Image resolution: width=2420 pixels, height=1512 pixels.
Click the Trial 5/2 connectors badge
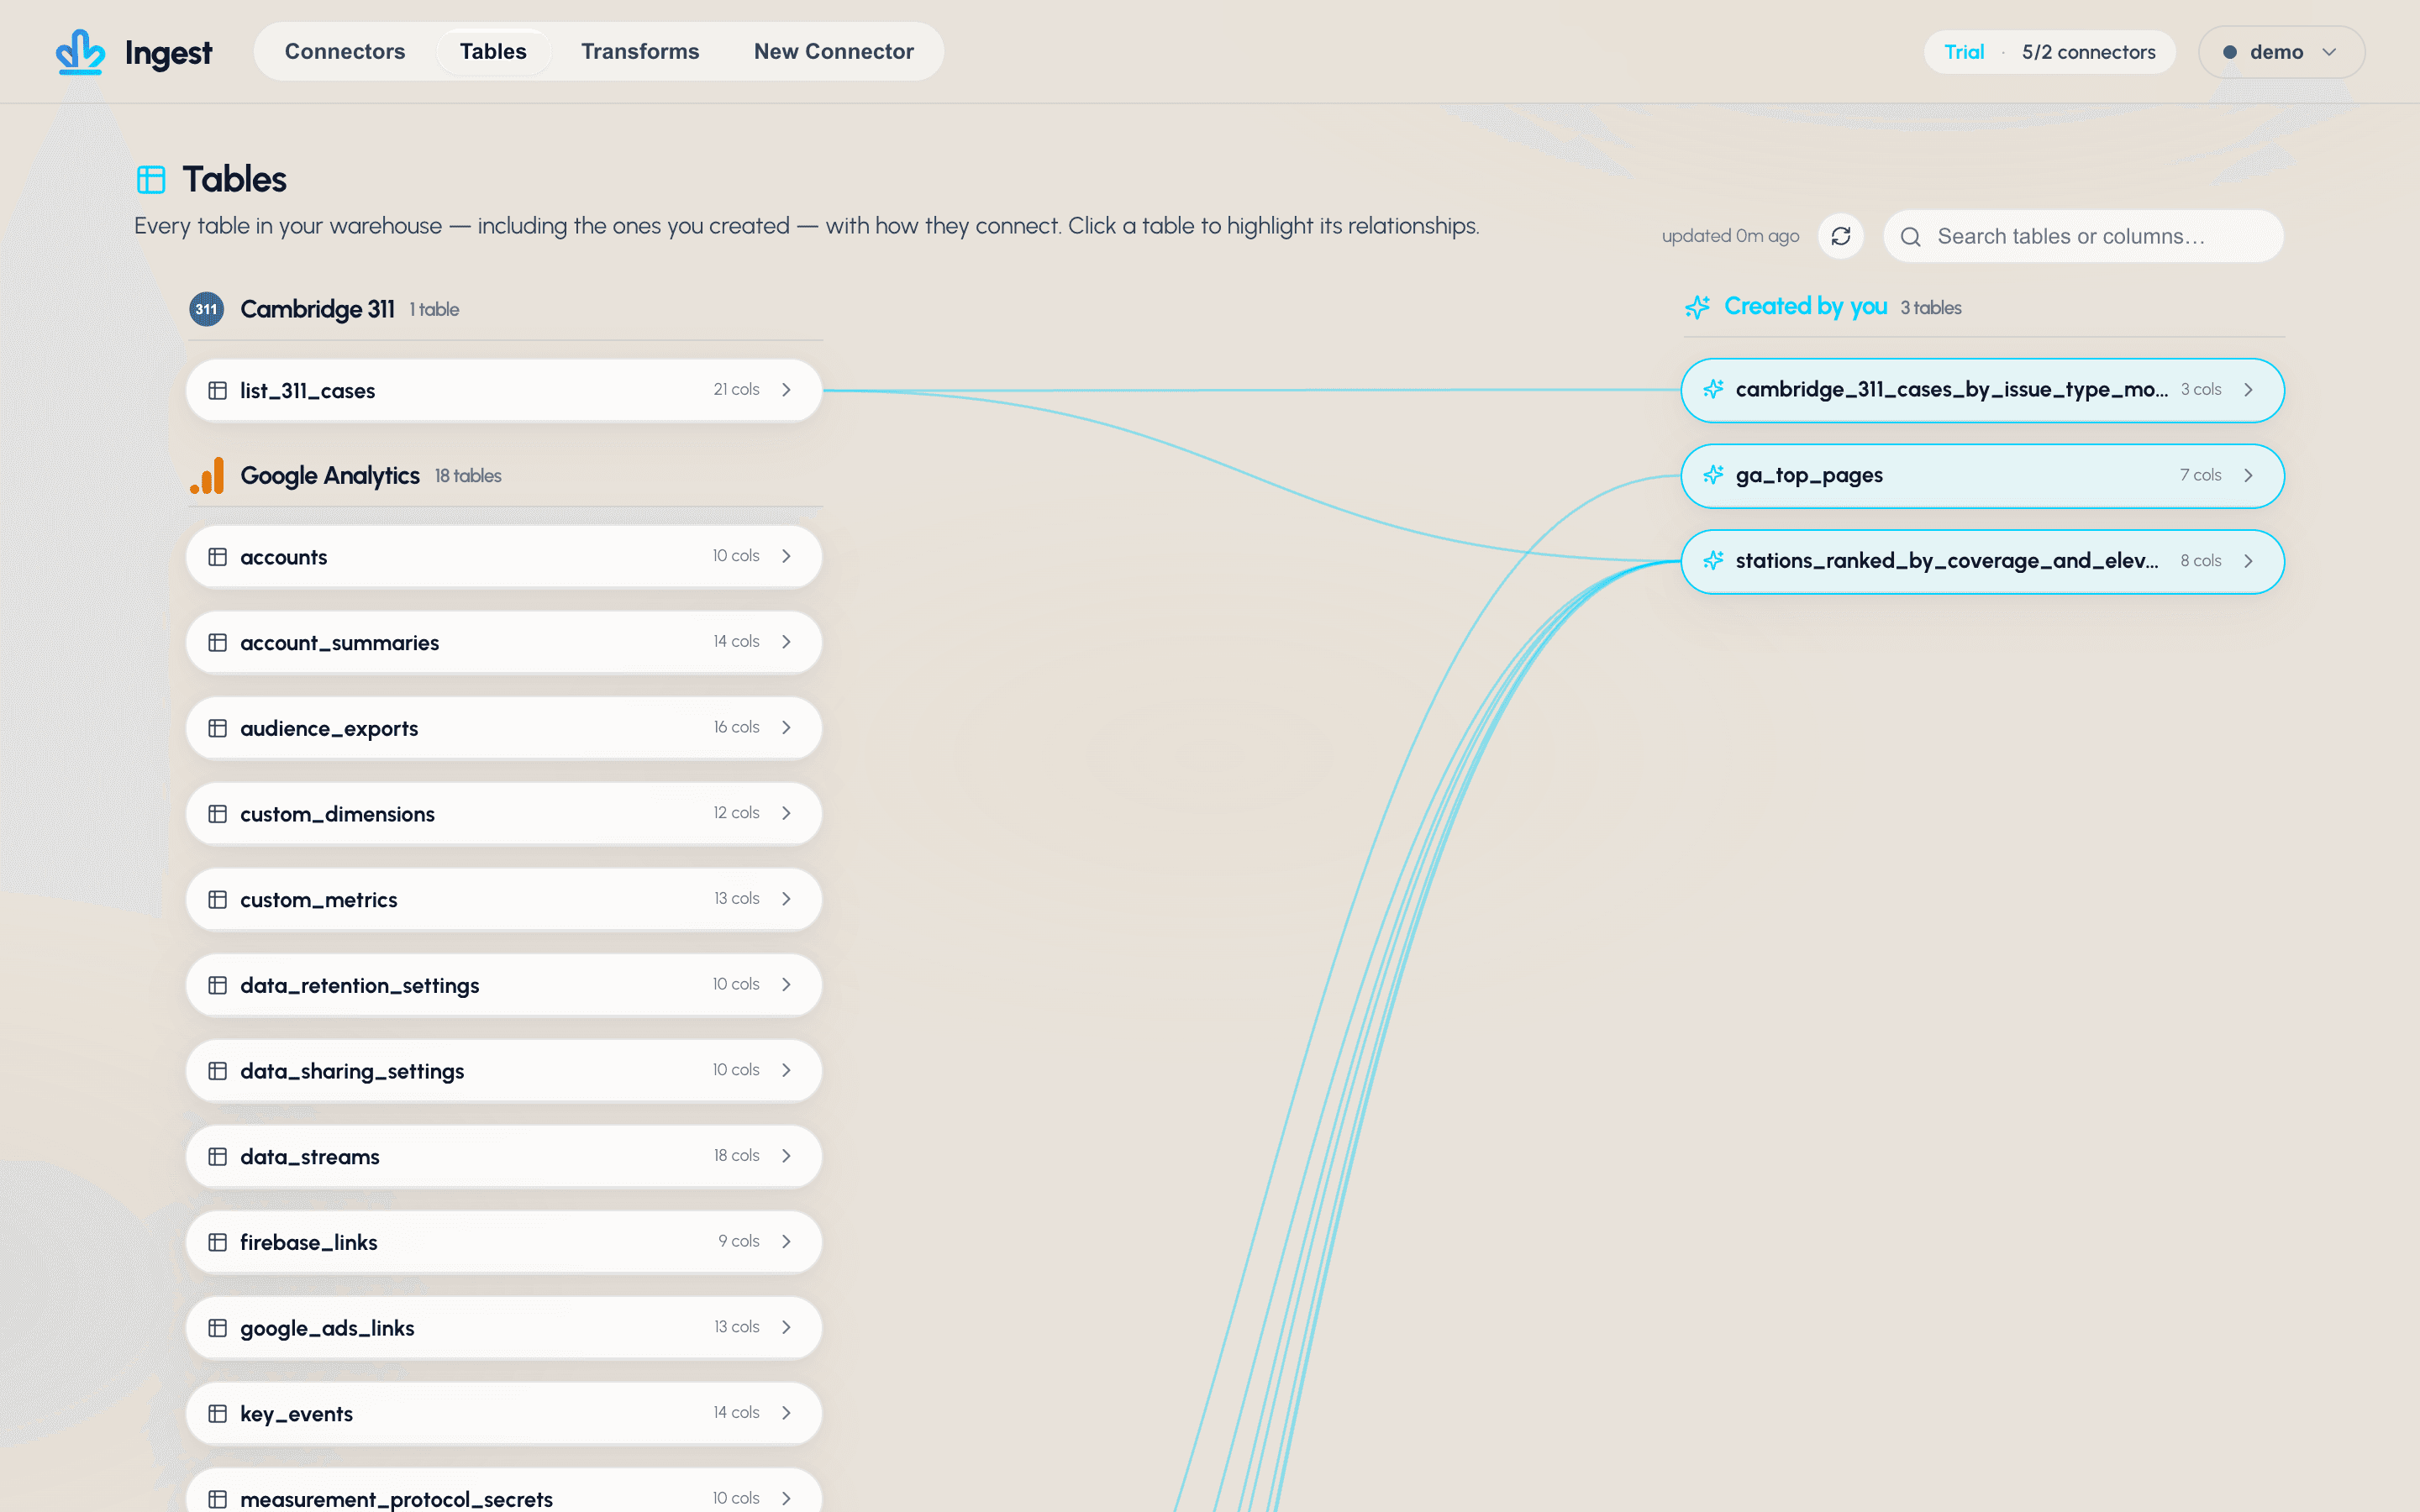(x=2049, y=52)
